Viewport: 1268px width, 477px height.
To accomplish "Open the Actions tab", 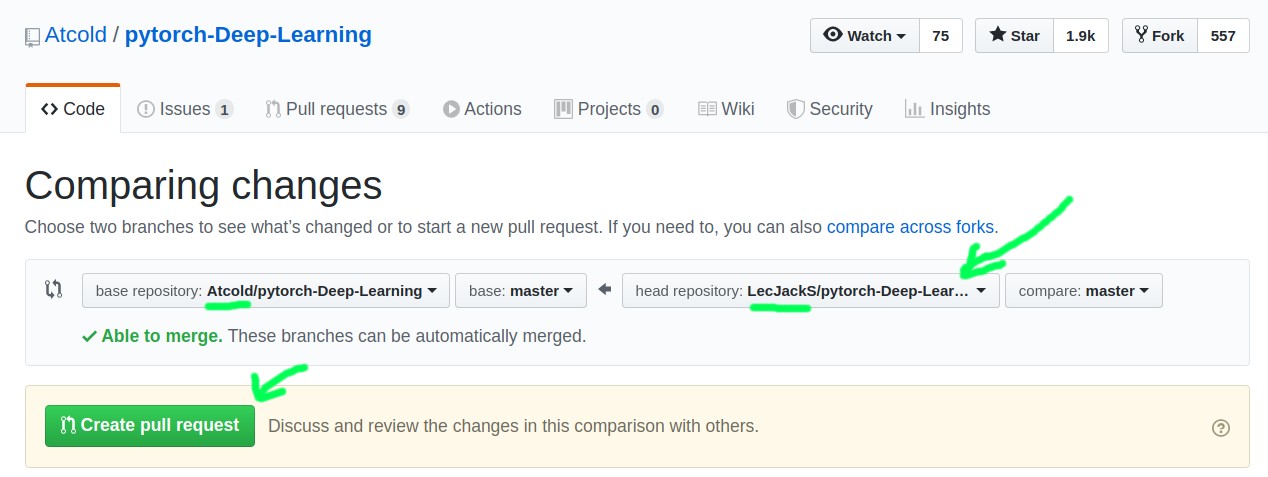I will pyautogui.click(x=482, y=109).
